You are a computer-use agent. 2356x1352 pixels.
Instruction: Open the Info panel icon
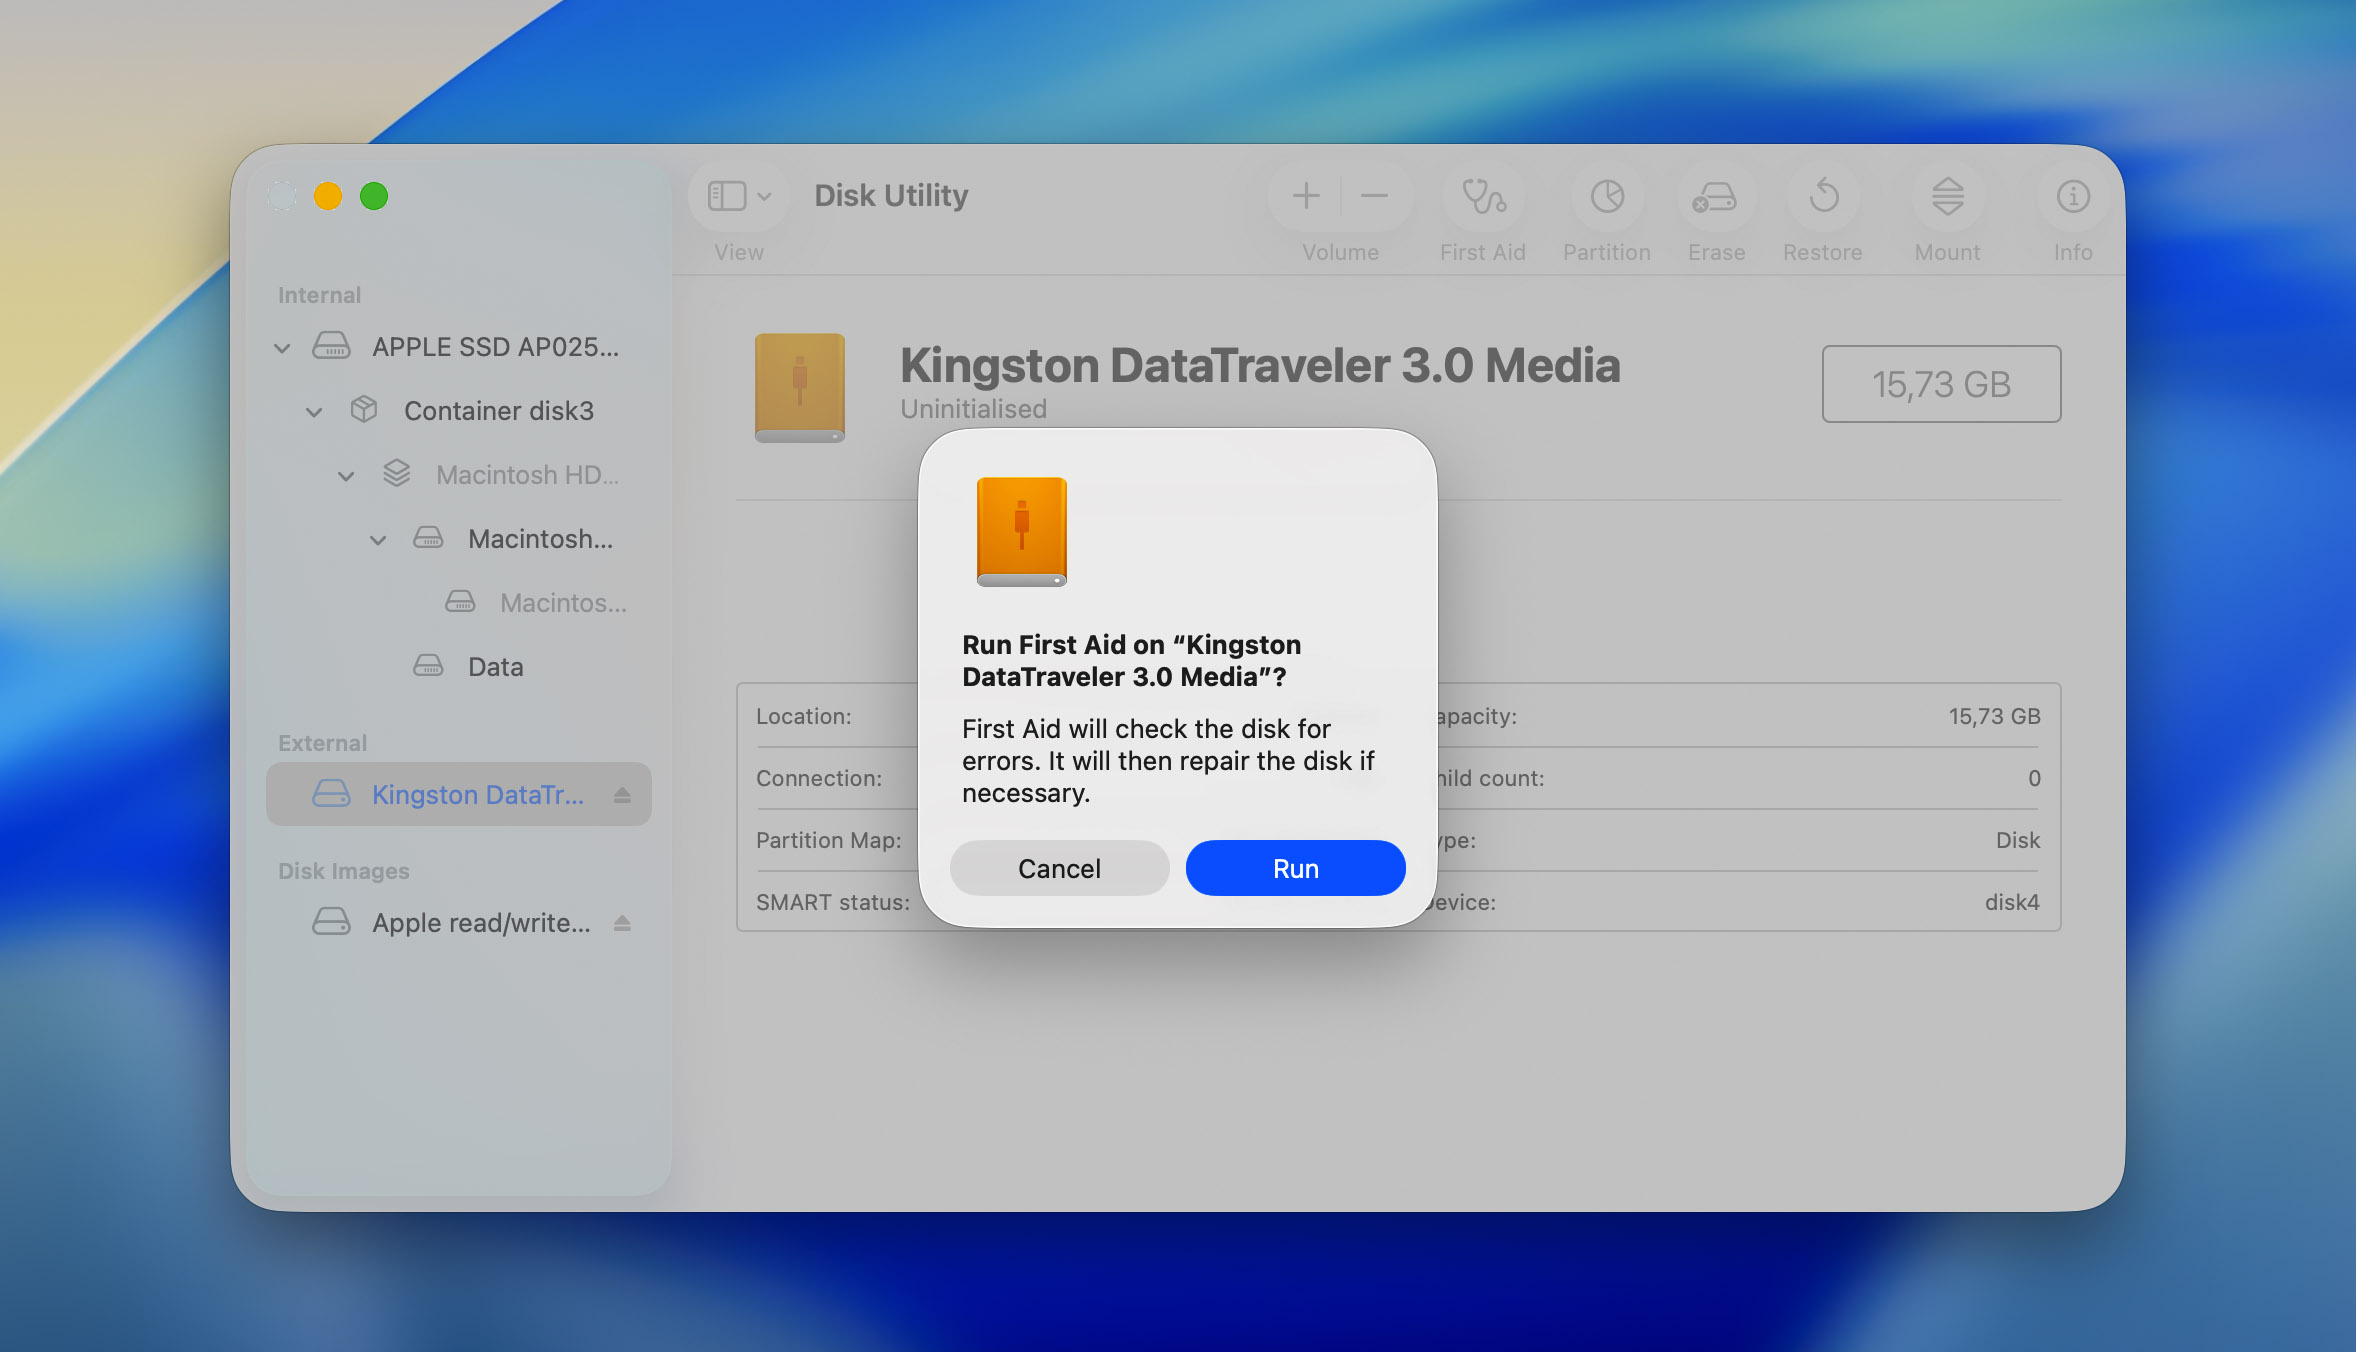2073,196
